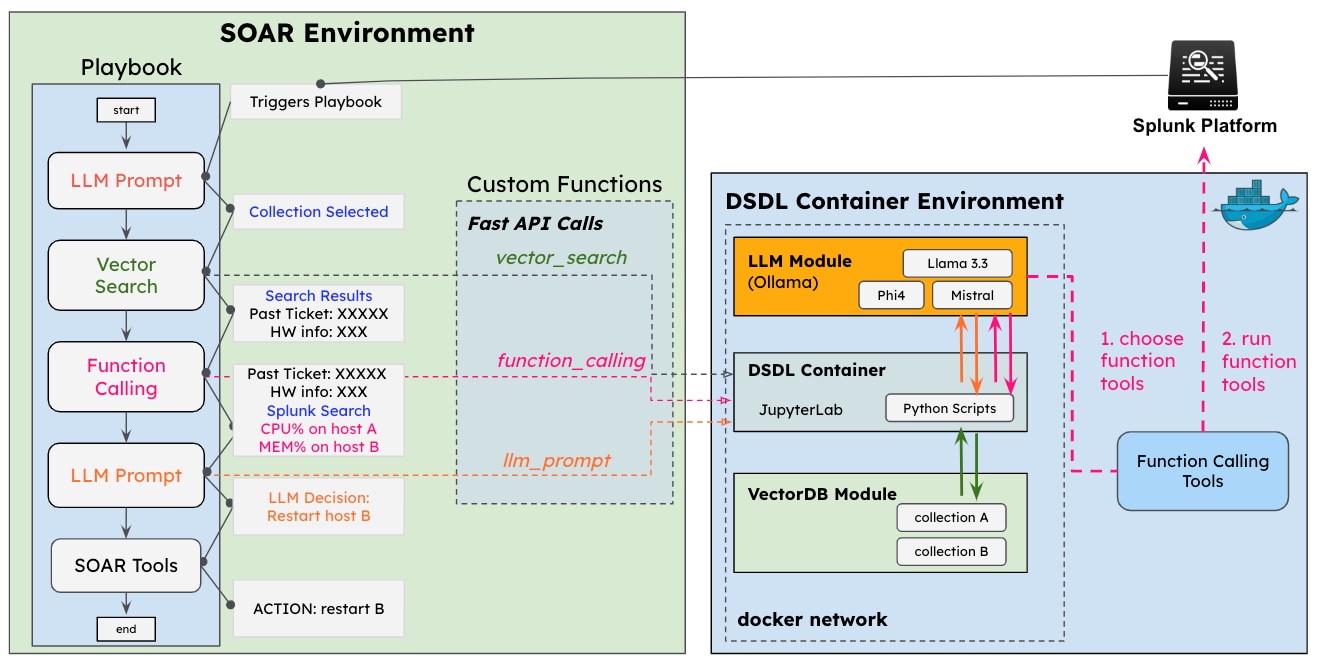
Task: Click the CPU% on host A text
Action: click(x=319, y=428)
